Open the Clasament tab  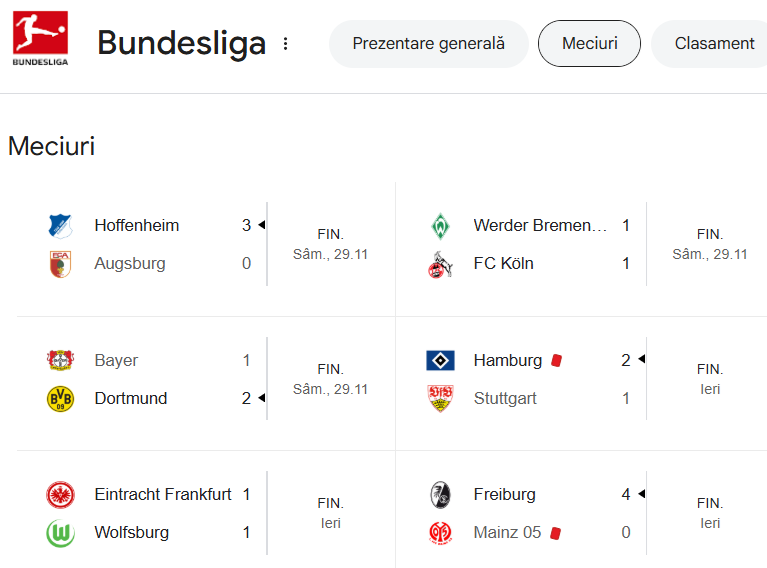click(714, 44)
